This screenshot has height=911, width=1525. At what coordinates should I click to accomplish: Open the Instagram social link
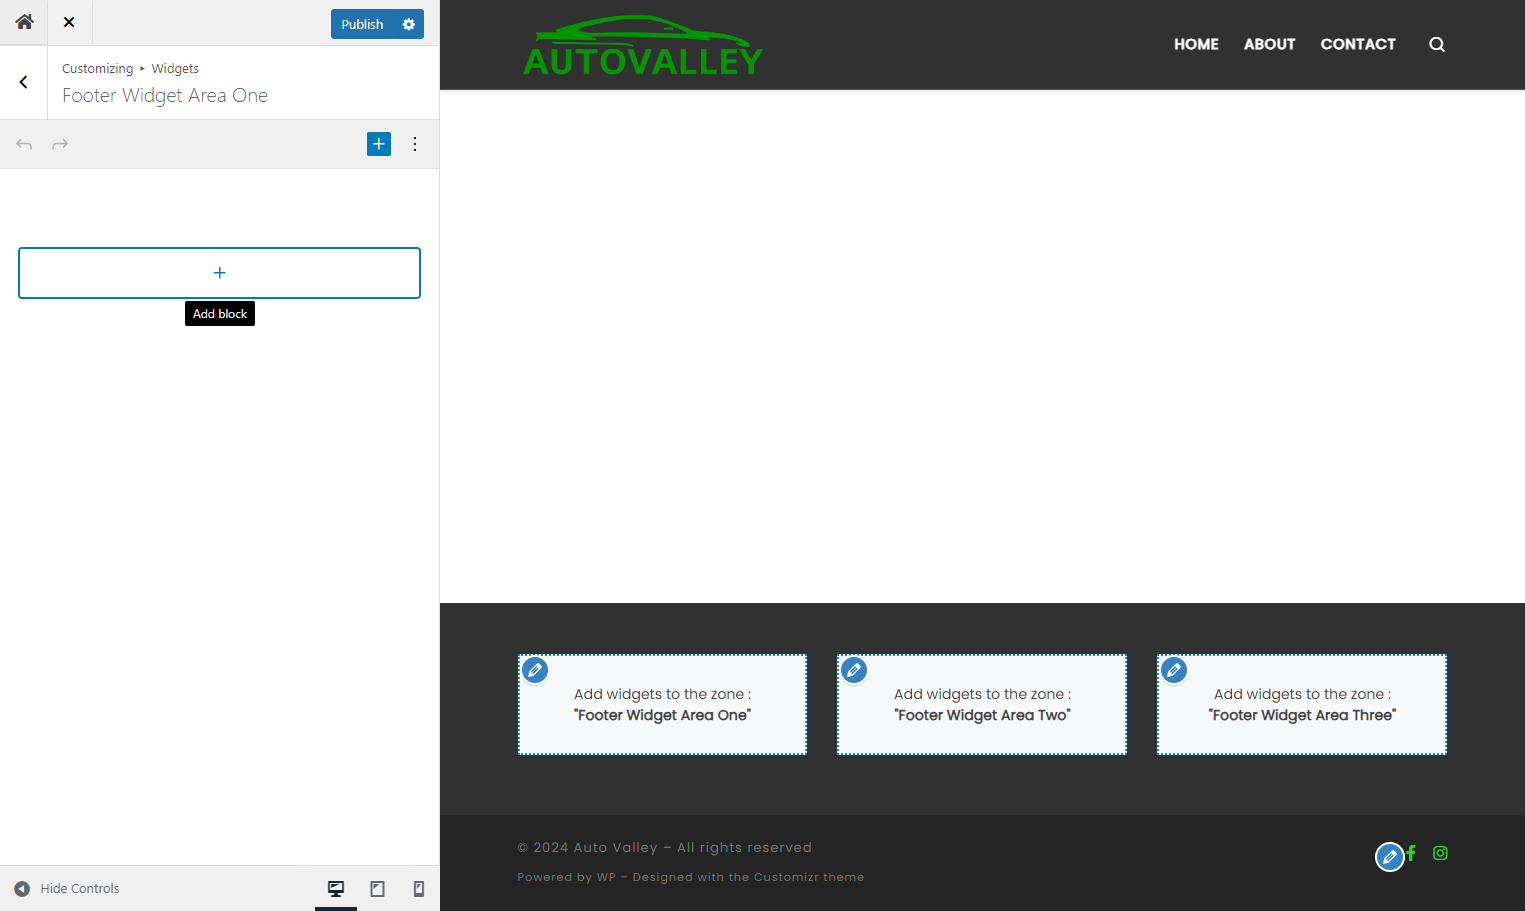[x=1440, y=853]
